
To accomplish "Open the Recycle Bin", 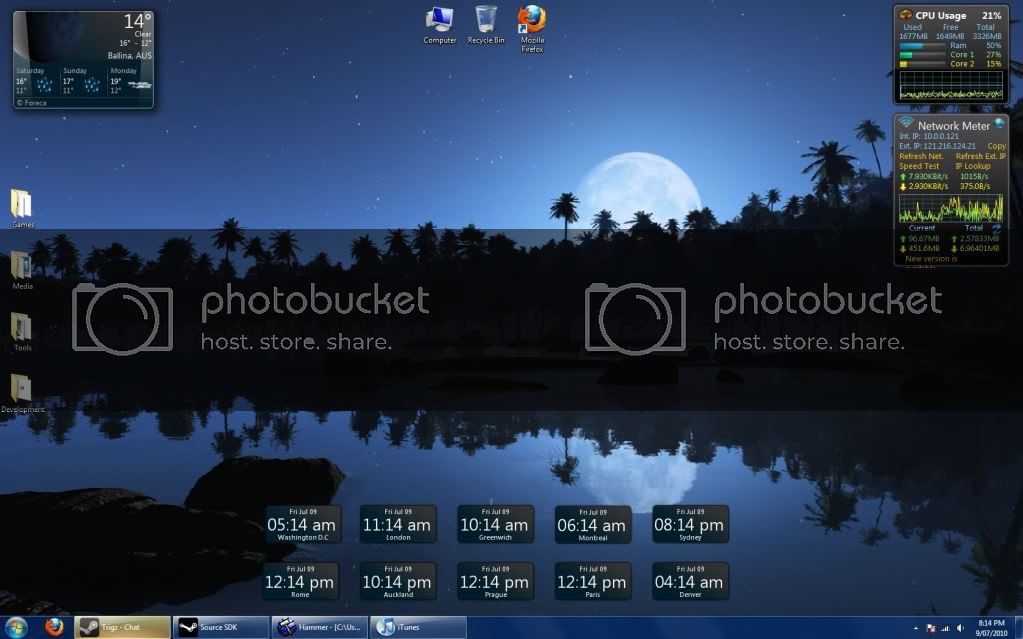I will point(486,20).
